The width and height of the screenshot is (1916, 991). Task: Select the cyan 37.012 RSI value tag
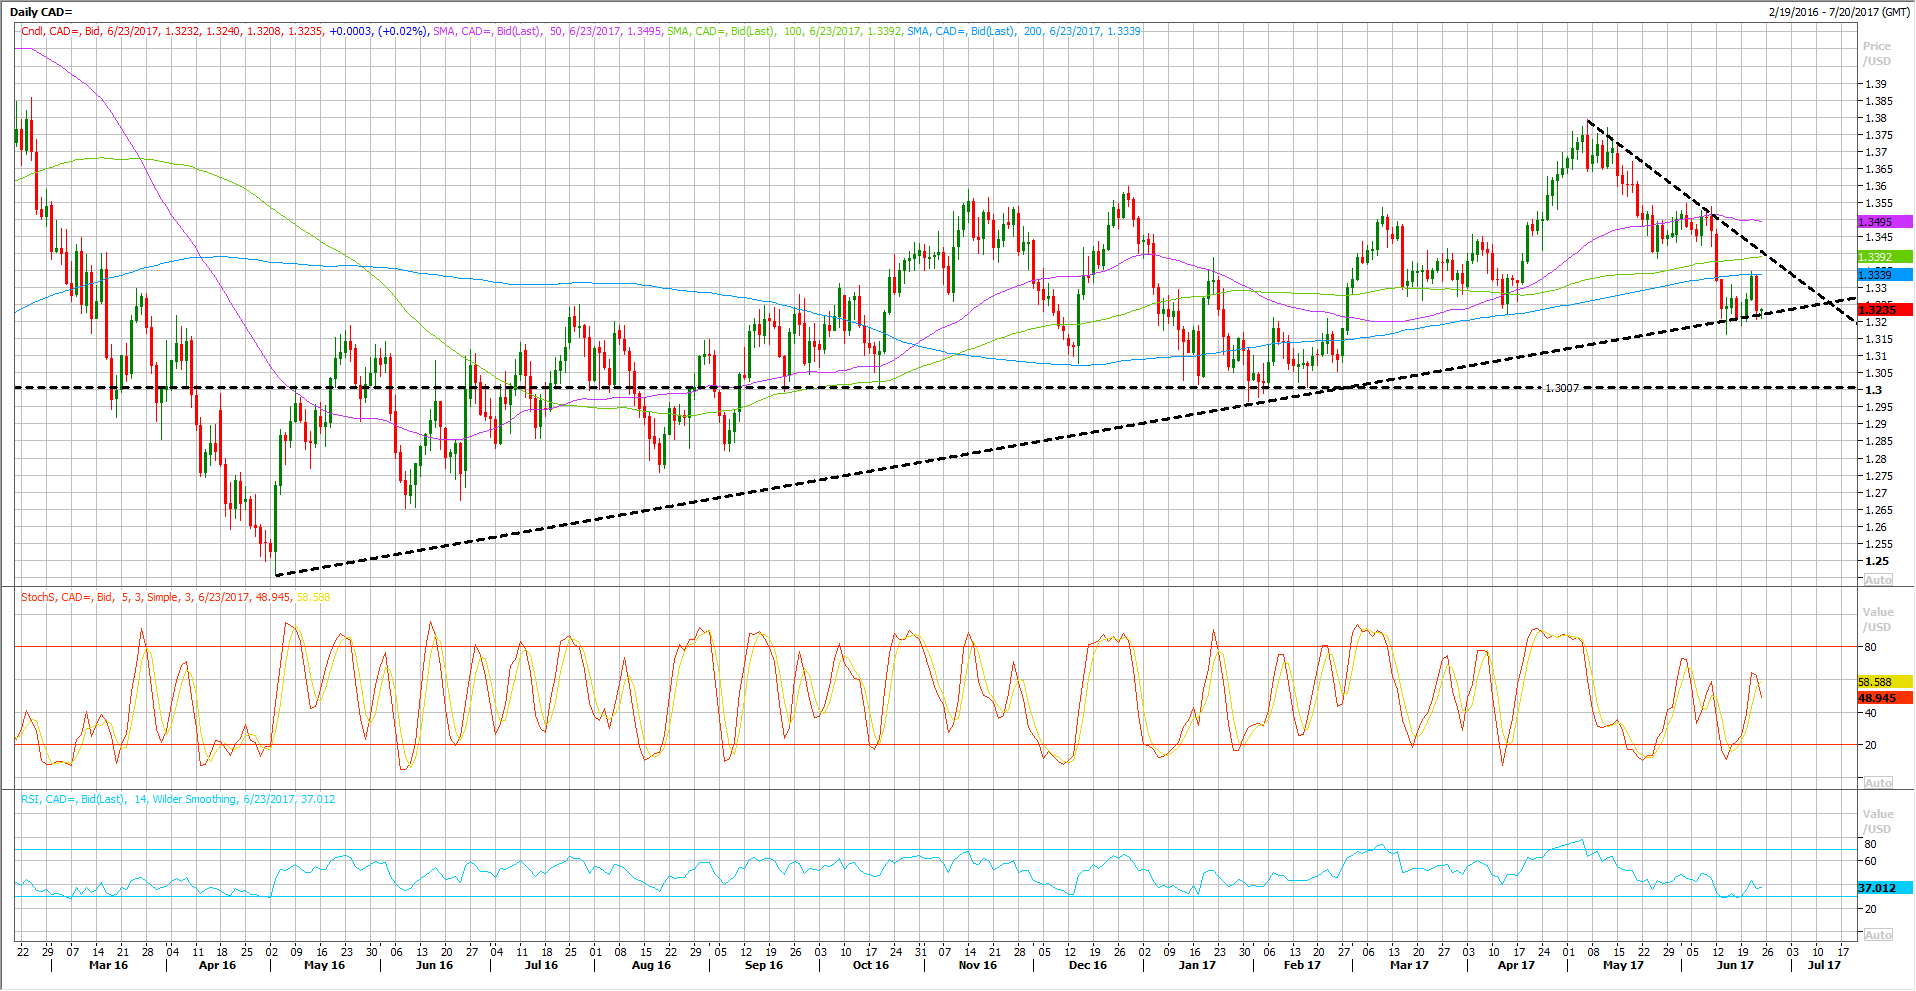tap(1884, 888)
